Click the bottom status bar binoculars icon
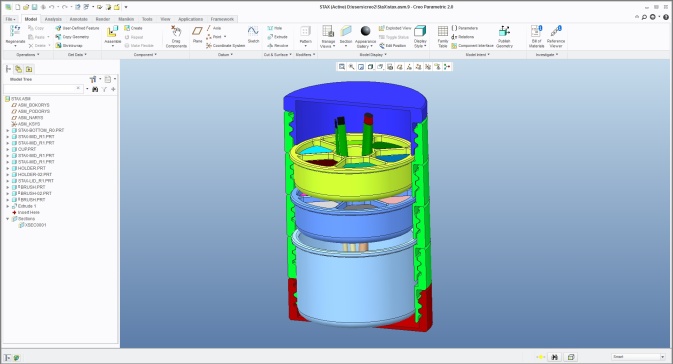The width and height of the screenshot is (673, 364). click(x=554, y=357)
